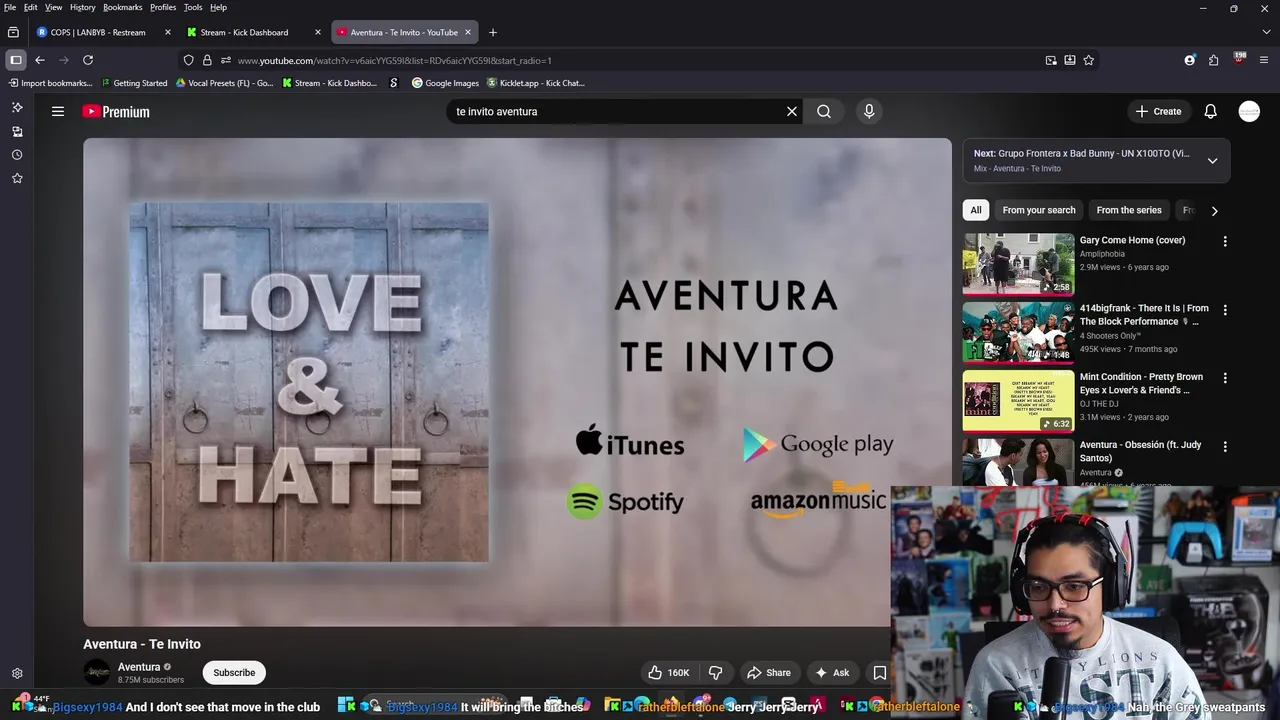This screenshot has height=720, width=1280.
Task: Open the tracking protection shield icon
Action: [188, 60]
